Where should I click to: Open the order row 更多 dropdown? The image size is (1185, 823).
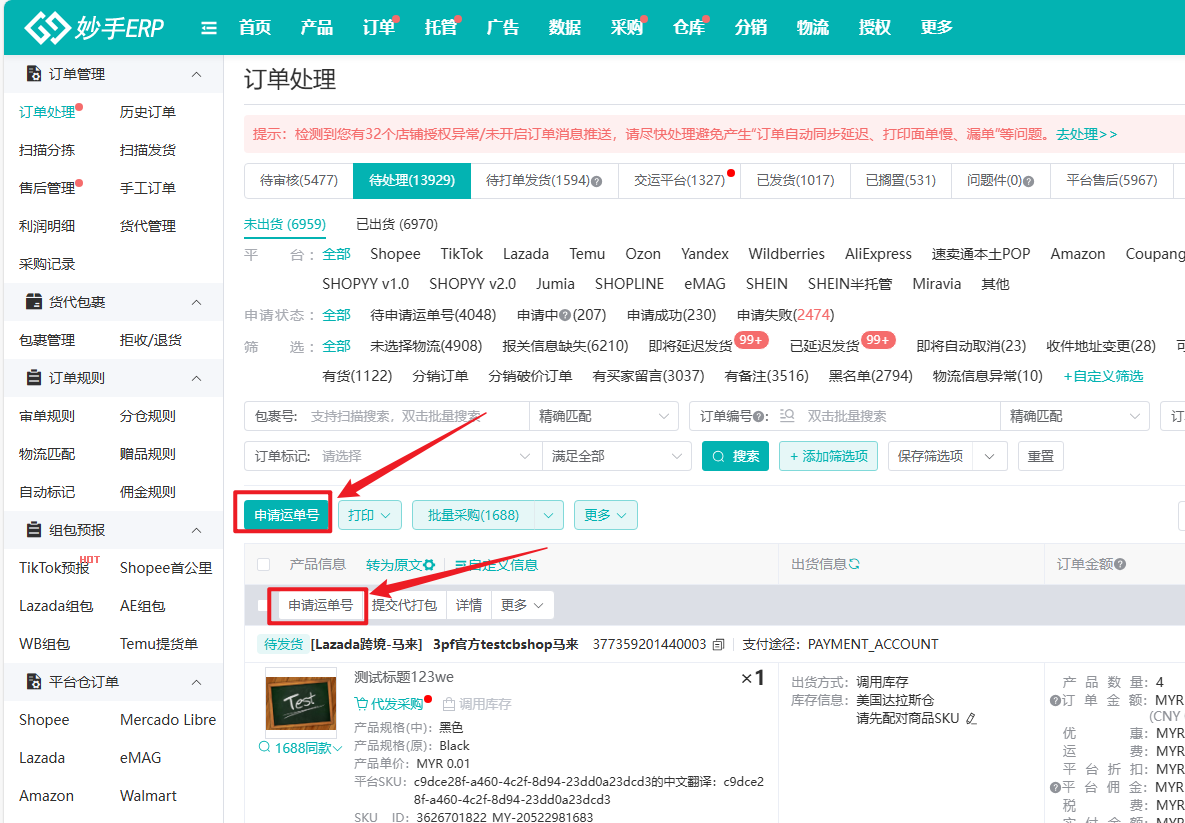tap(522, 605)
